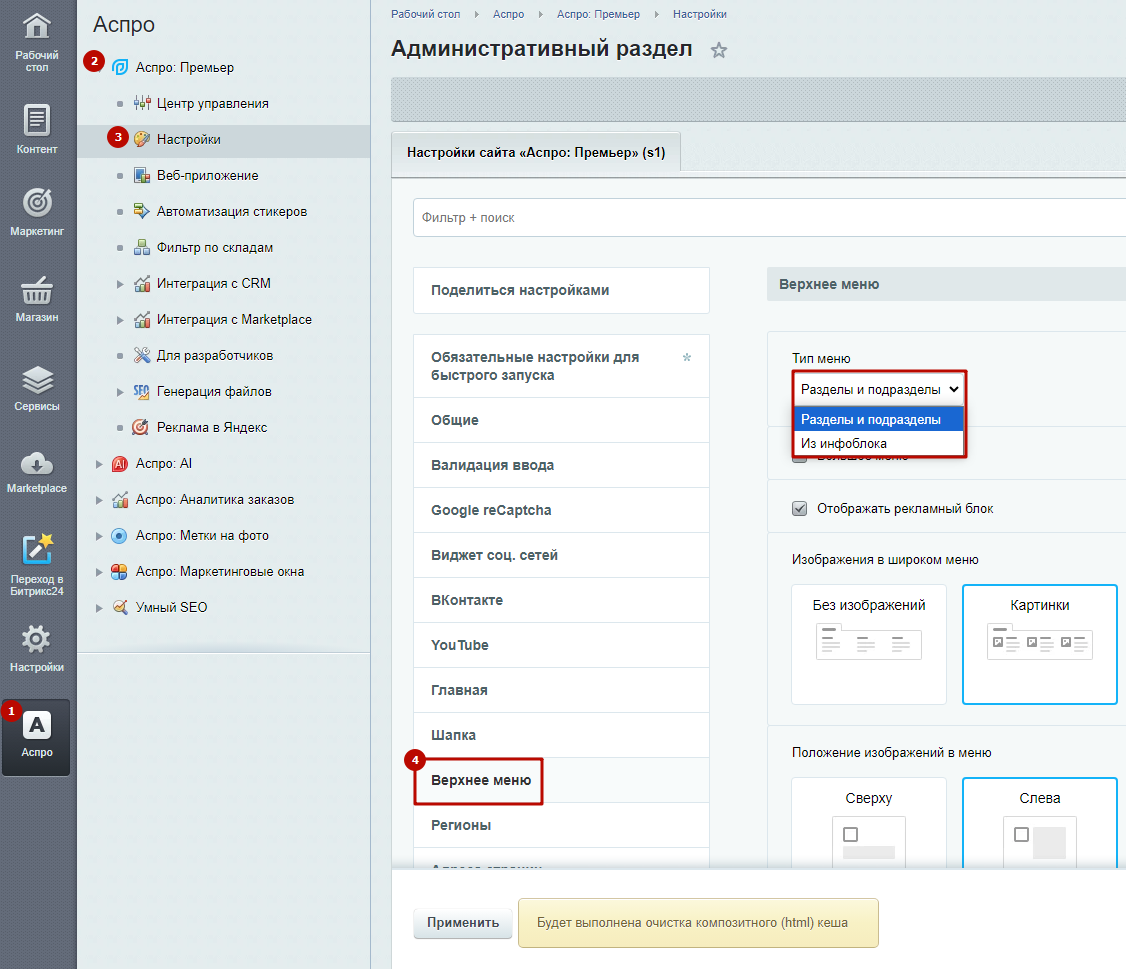Click the Аспро: Метки на фото icon

(x=120, y=535)
